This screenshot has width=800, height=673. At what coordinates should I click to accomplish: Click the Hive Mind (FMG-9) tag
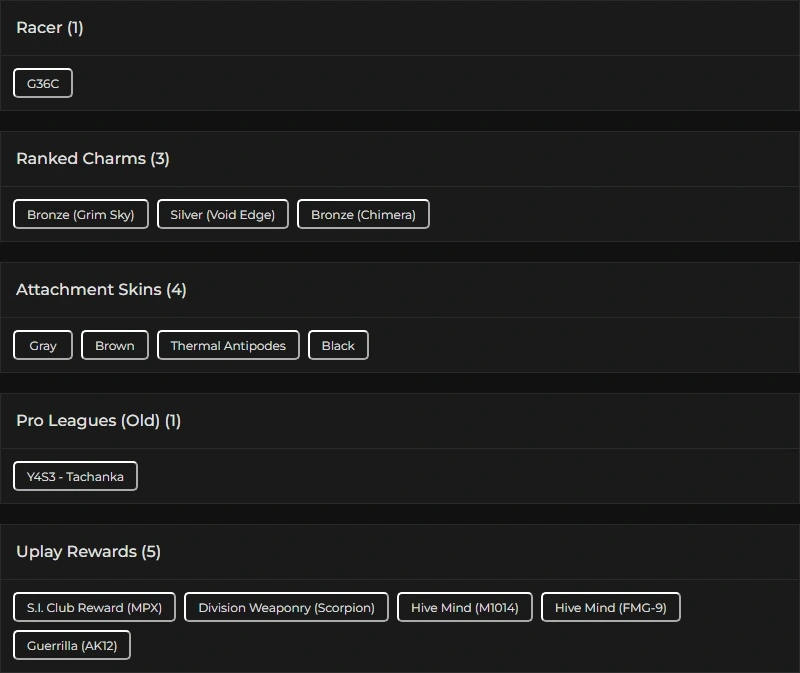(610, 608)
